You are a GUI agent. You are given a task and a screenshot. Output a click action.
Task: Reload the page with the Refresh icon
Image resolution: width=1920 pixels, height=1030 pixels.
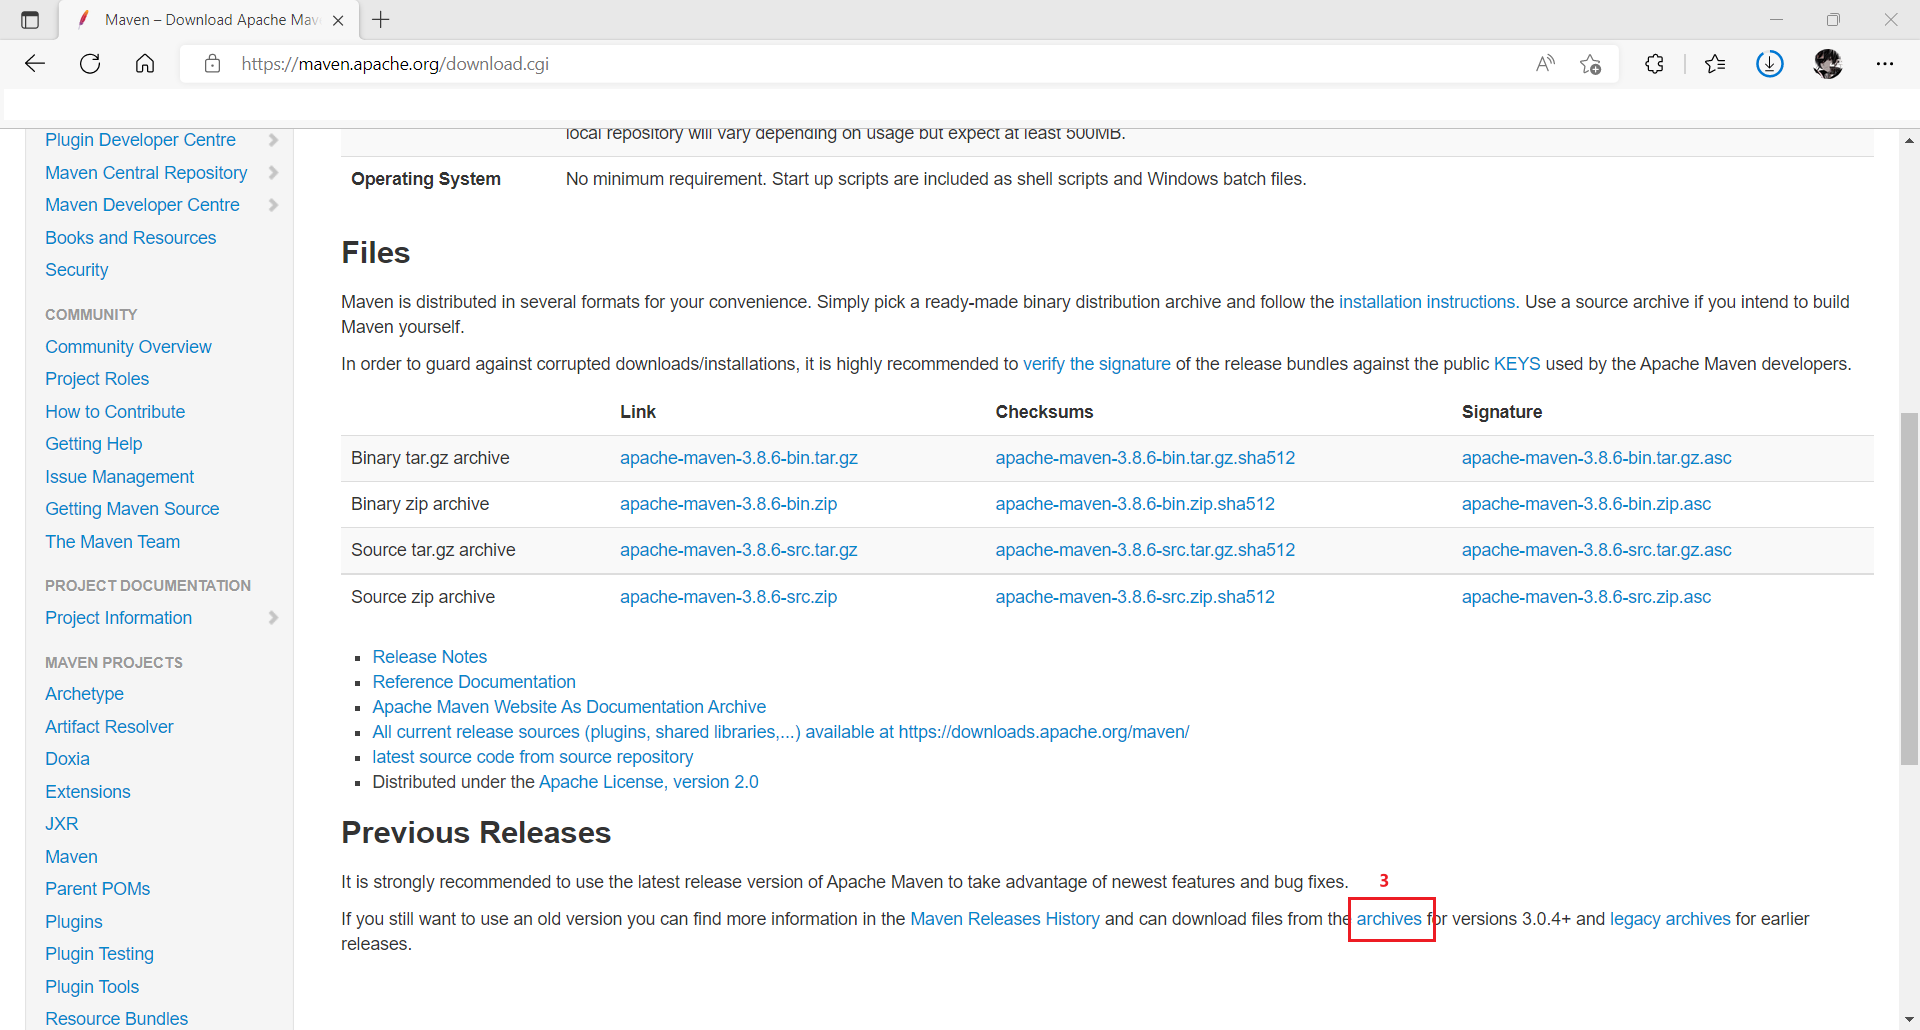click(90, 64)
